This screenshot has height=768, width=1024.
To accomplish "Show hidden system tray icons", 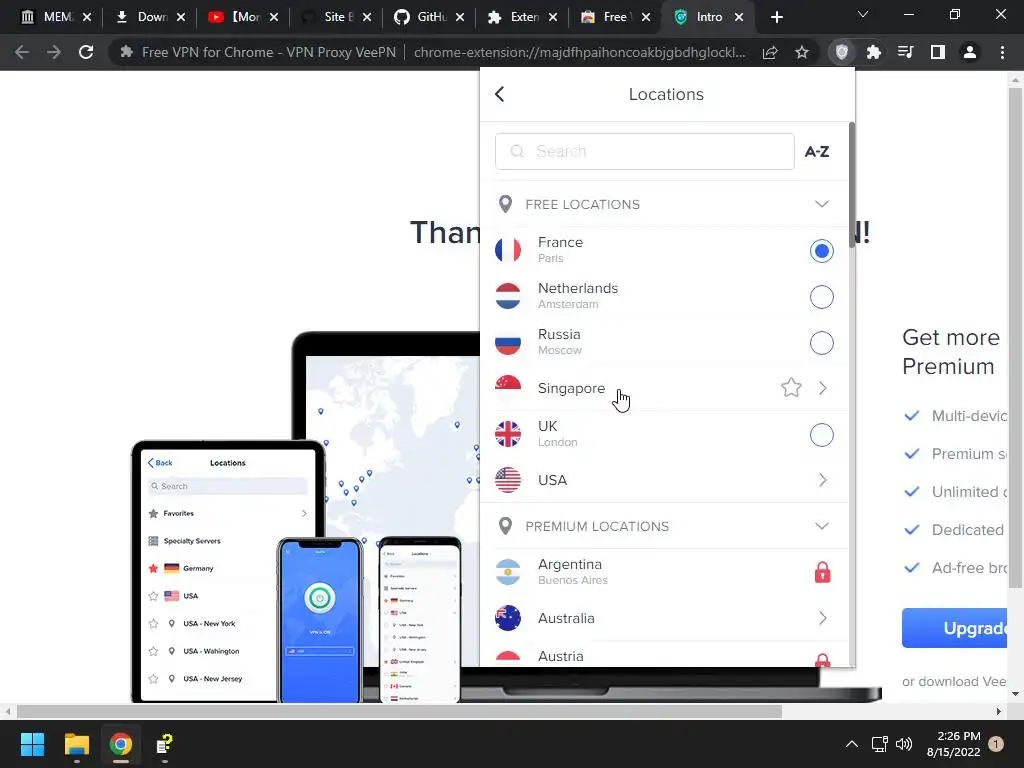I will point(852,744).
